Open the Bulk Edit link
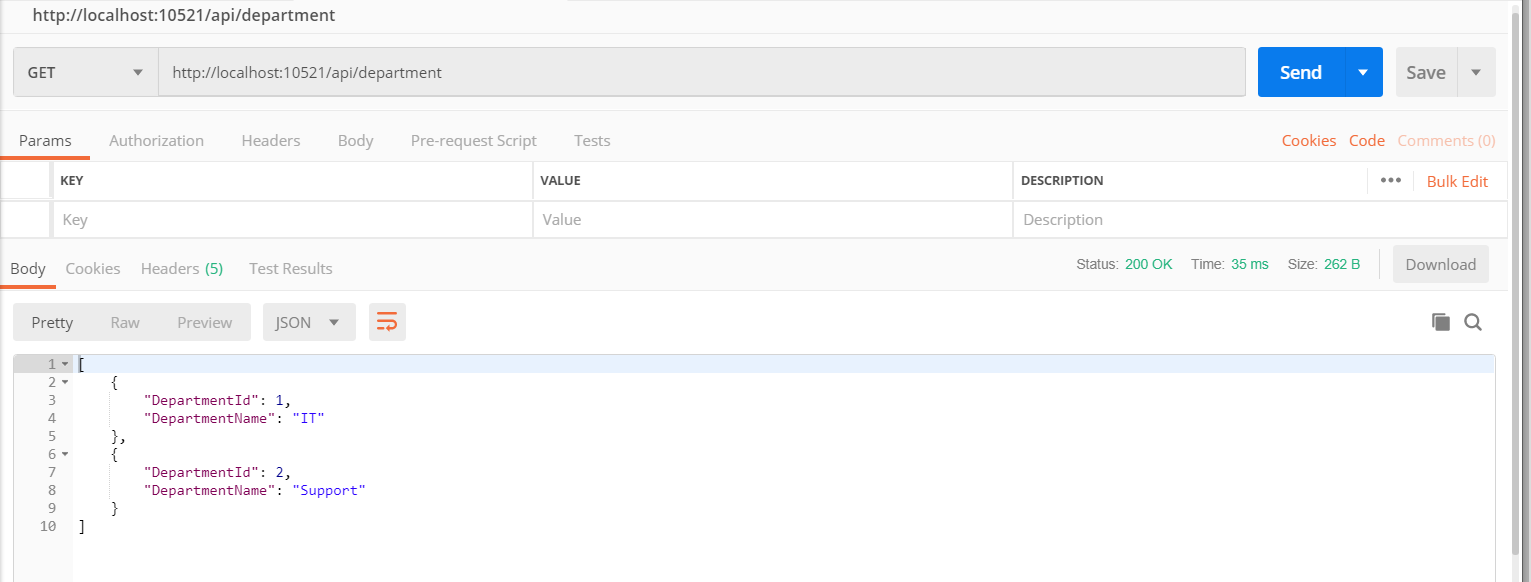 tap(1457, 181)
